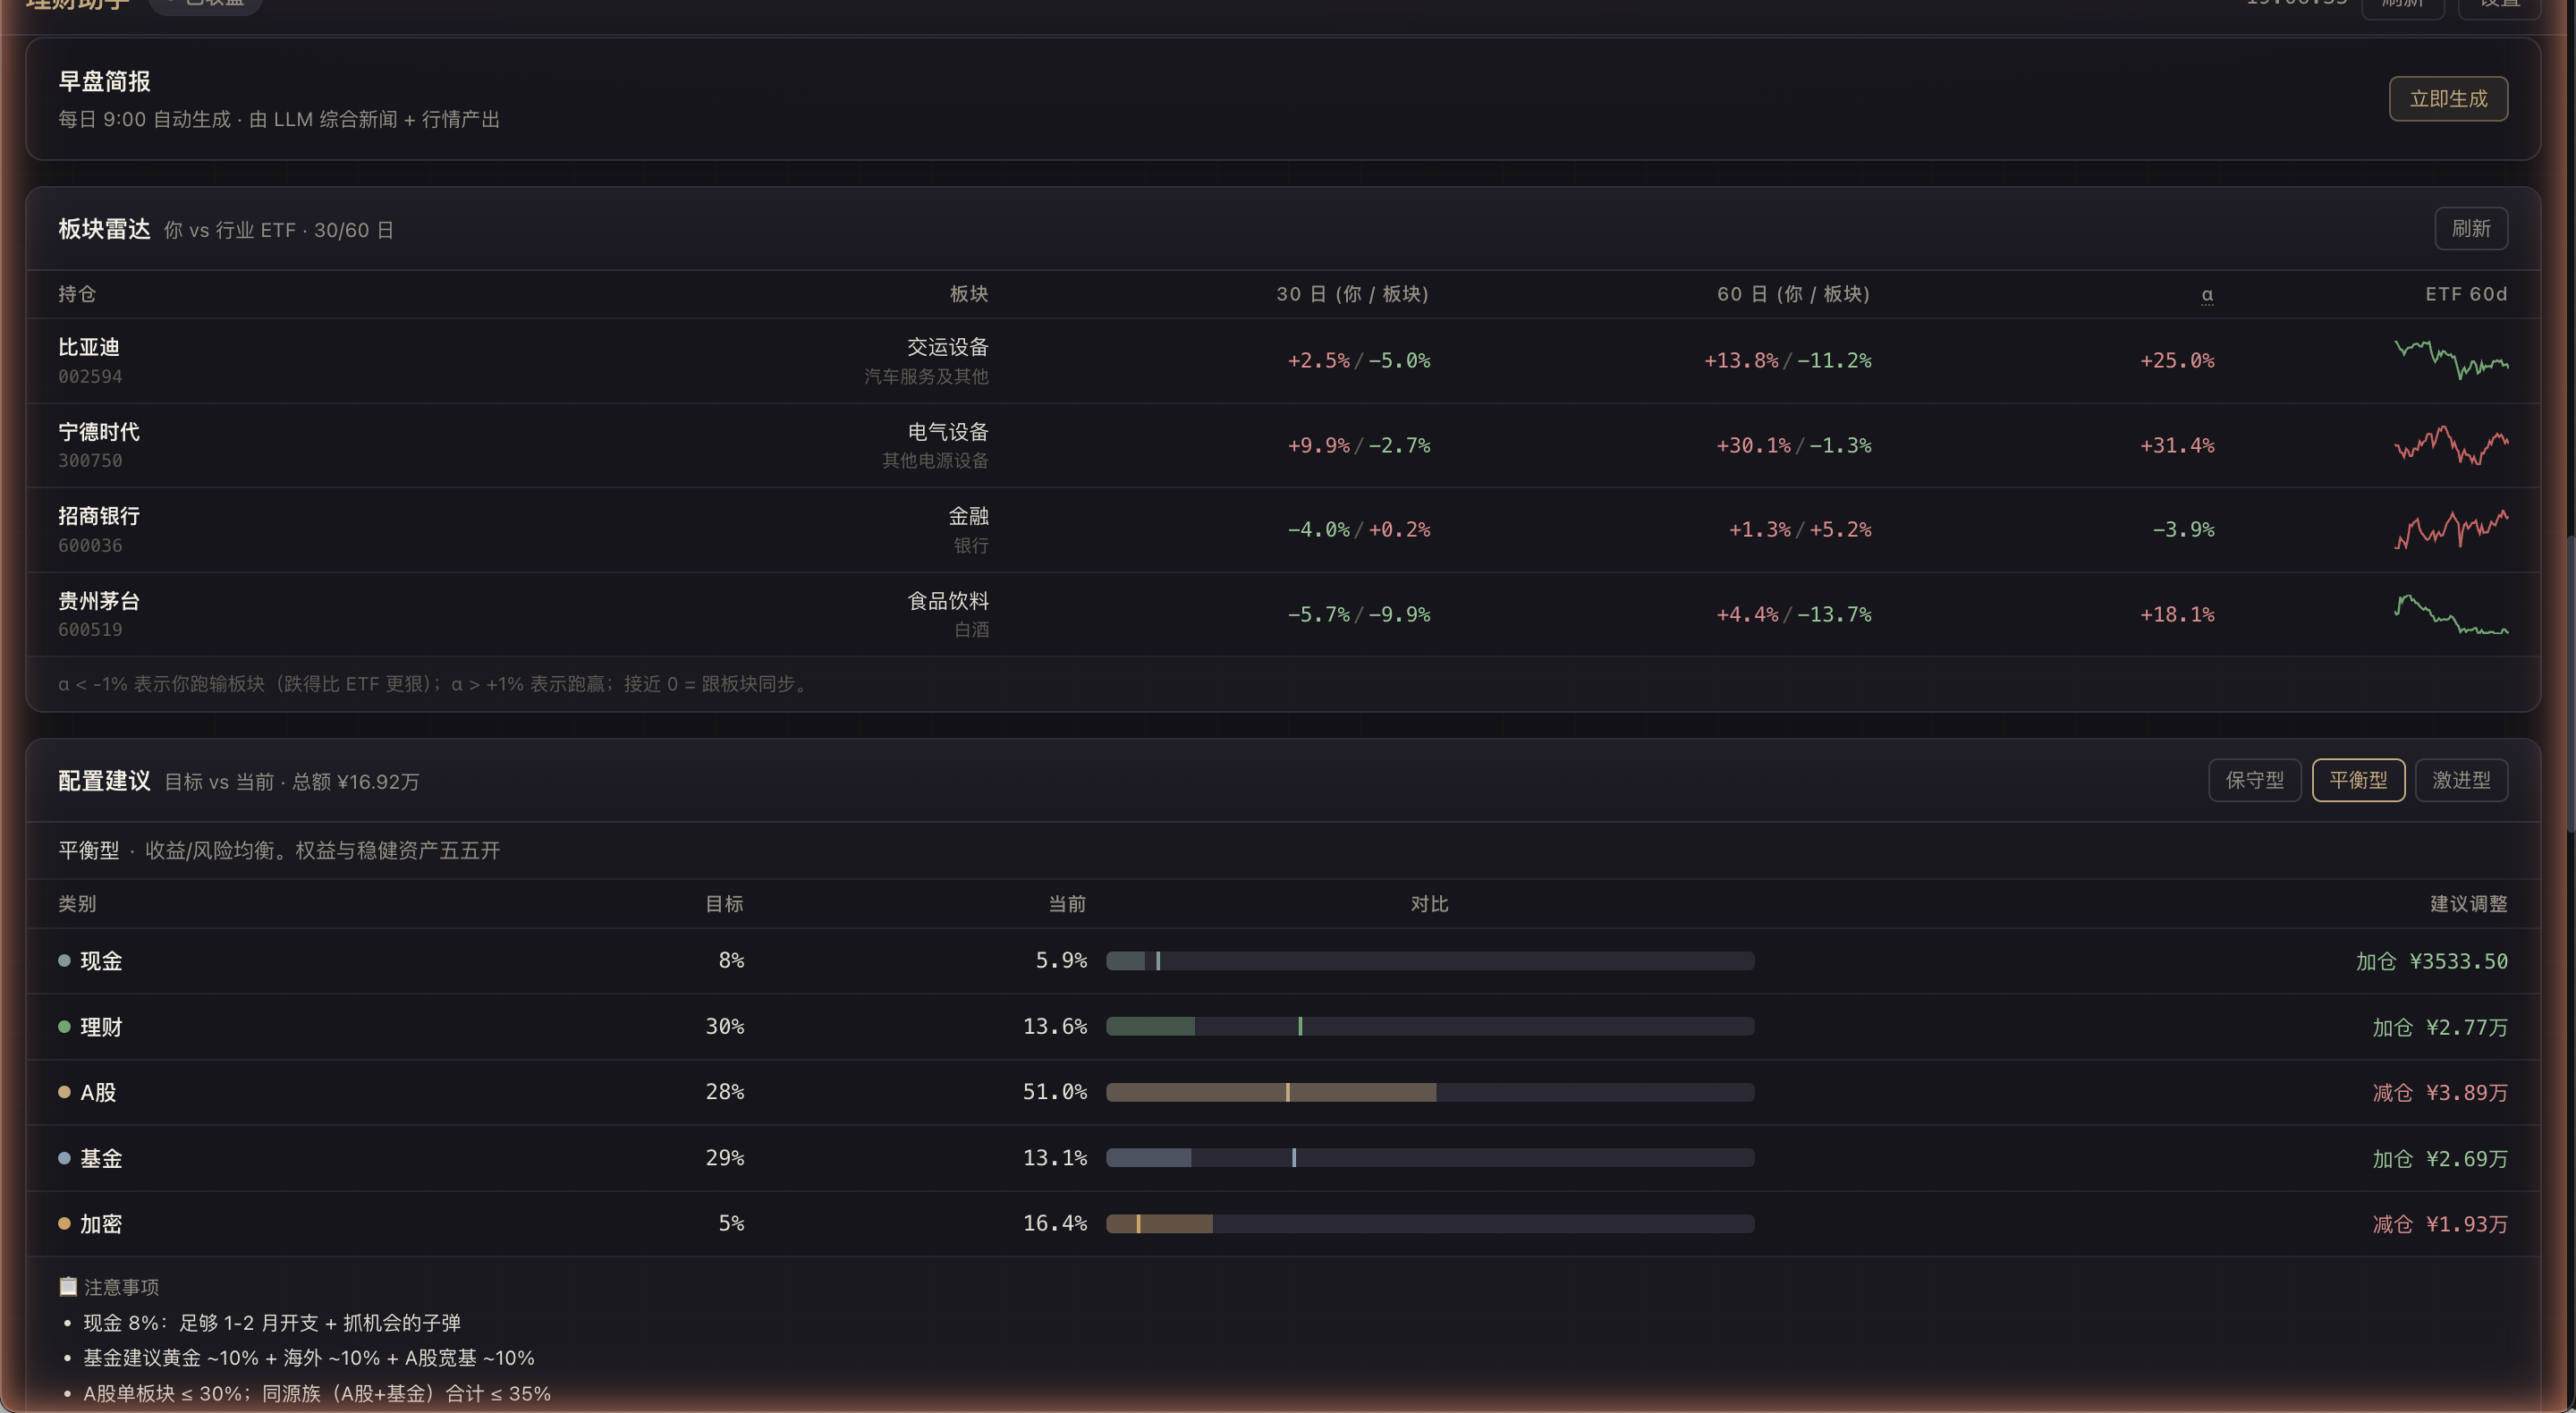This screenshot has height=1413, width=2576.
Task: Click the 交运设备 sector label
Action: (948, 347)
